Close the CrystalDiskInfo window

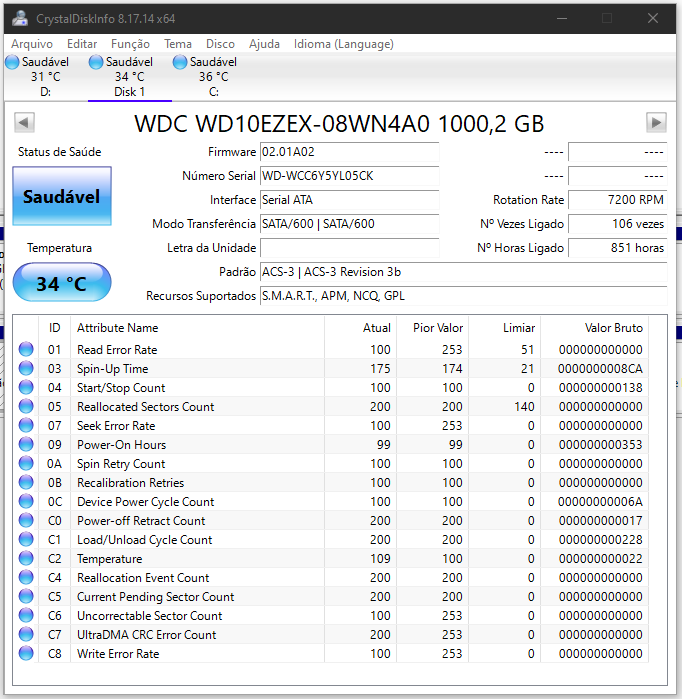coord(653,18)
